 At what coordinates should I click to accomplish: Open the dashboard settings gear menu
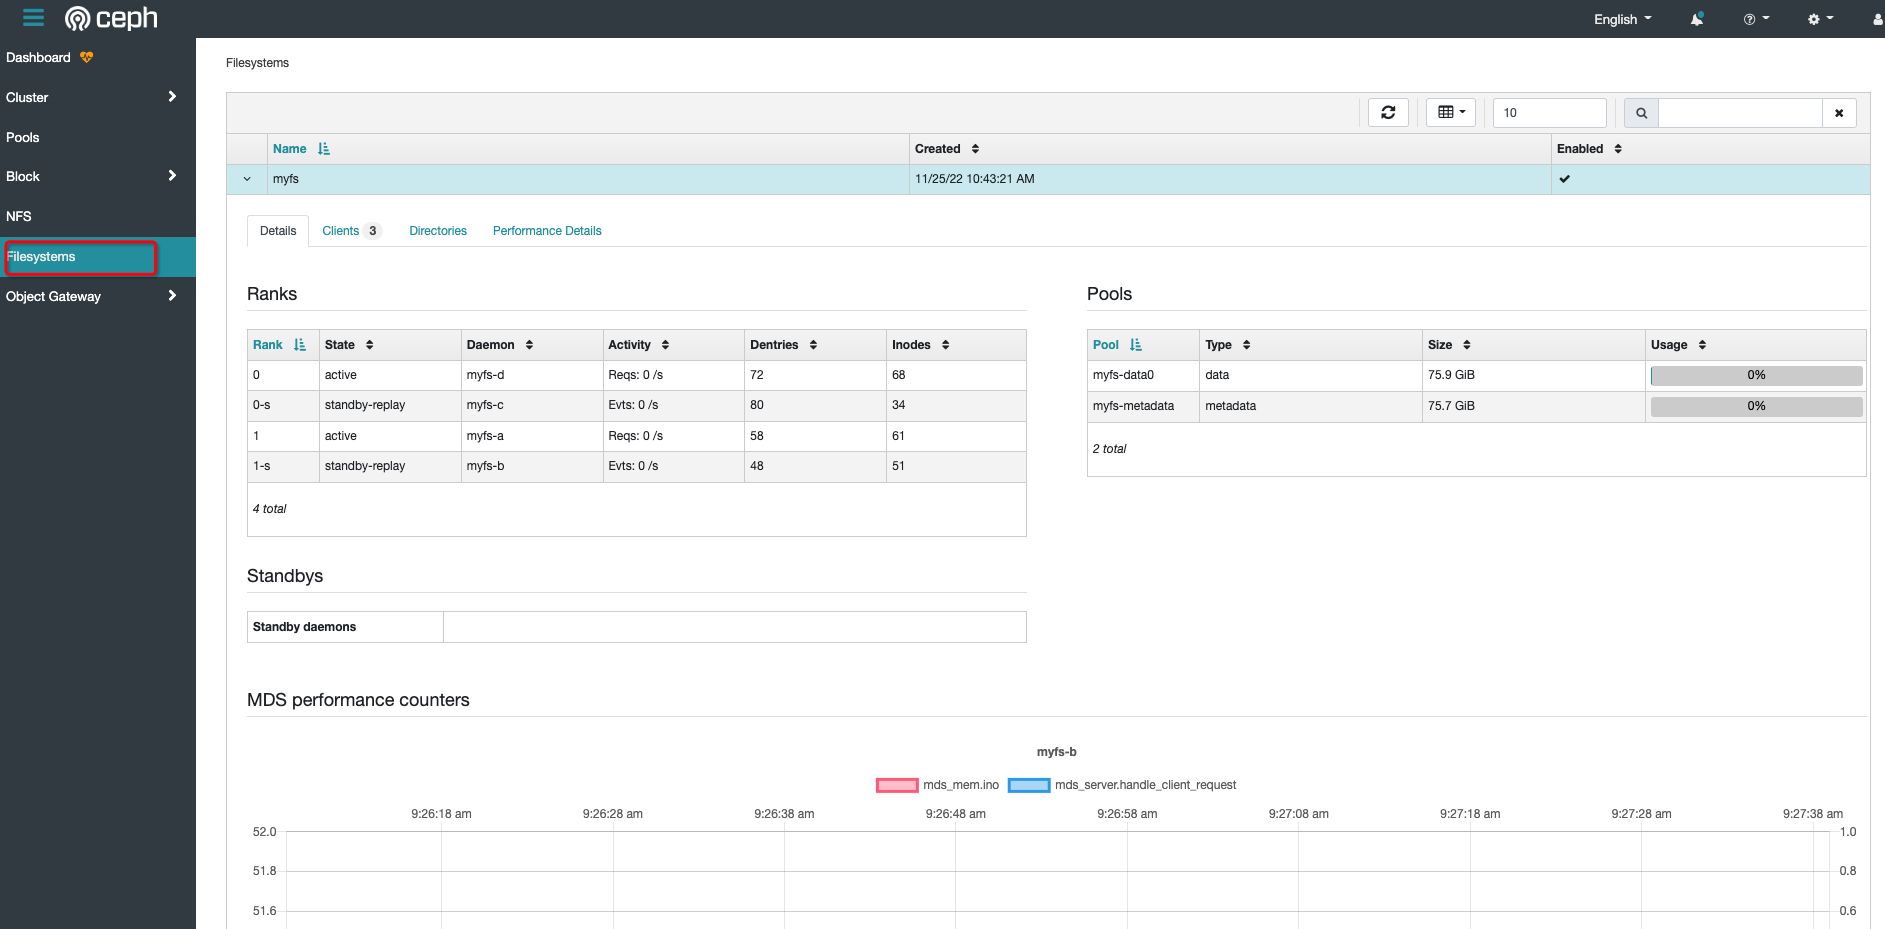[x=1820, y=19]
